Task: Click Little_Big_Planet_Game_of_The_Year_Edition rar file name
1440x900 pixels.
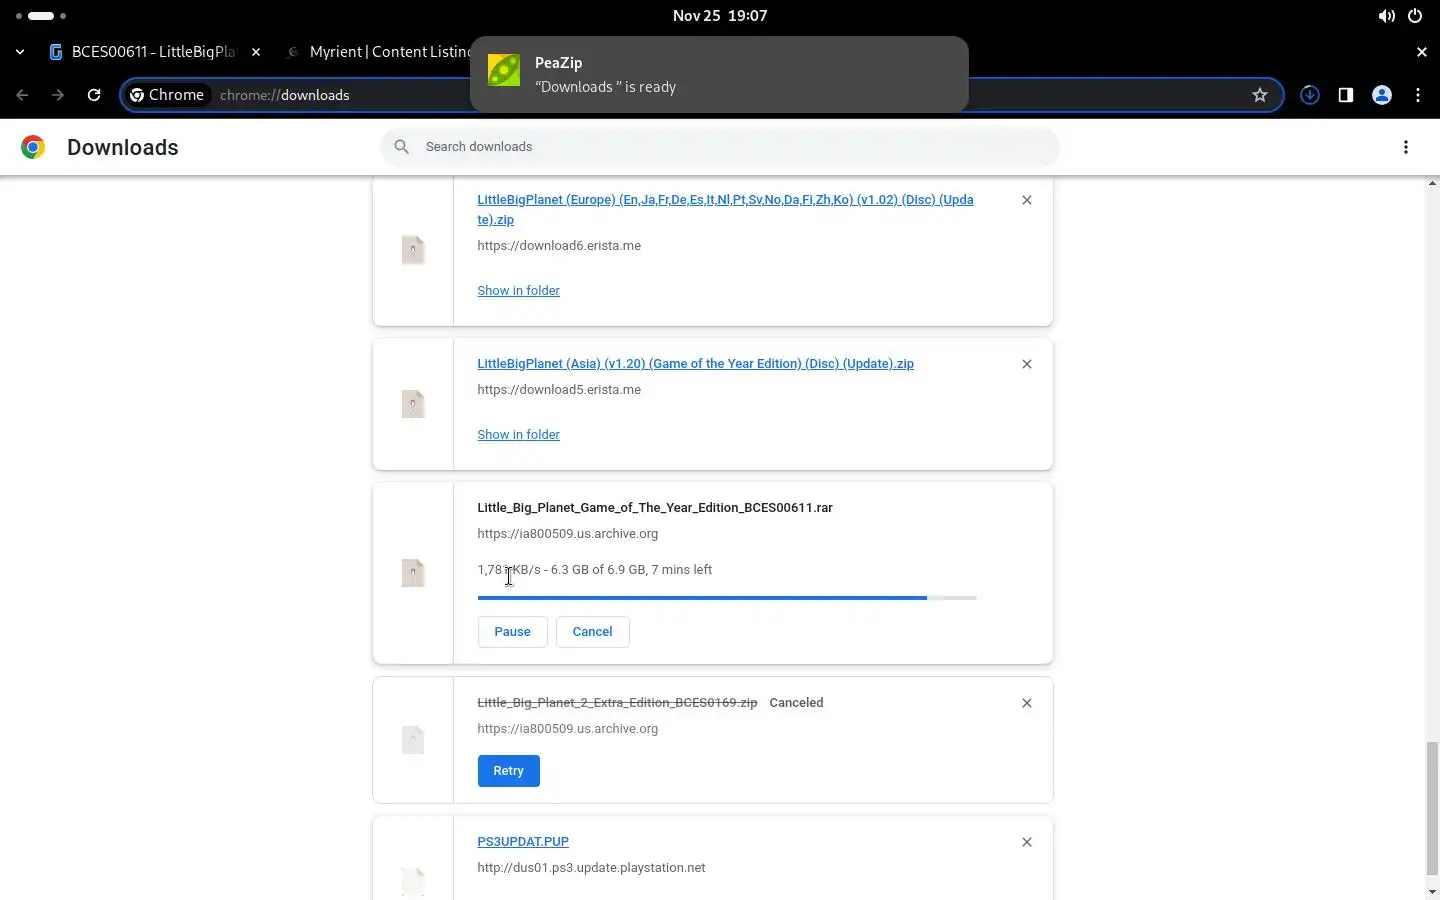Action: pyautogui.click(x=655, y=508)
